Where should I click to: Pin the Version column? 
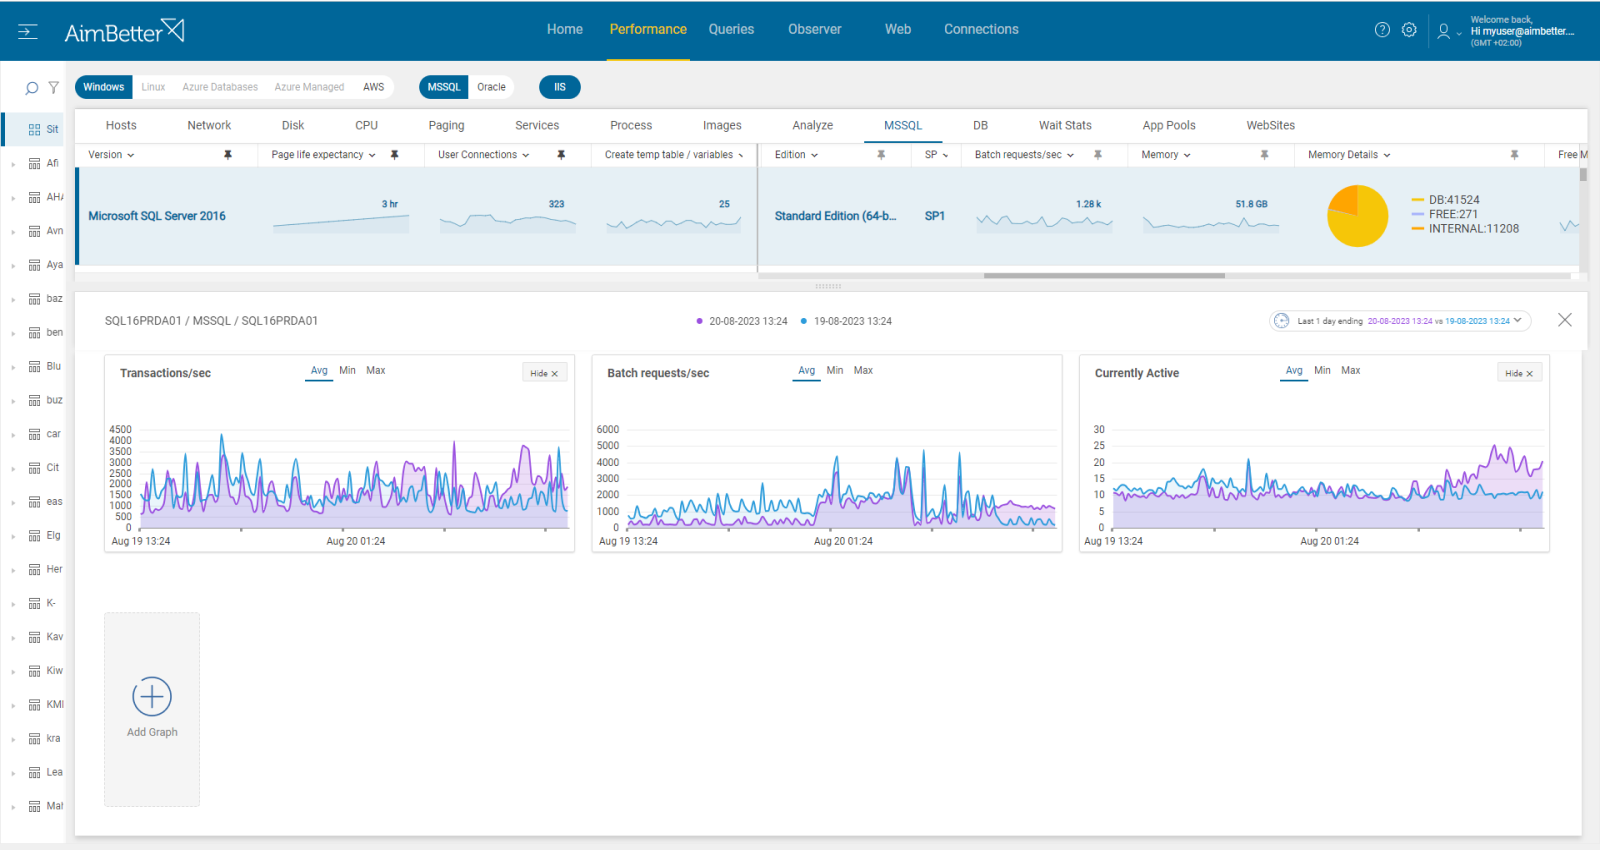click(228, 155)
